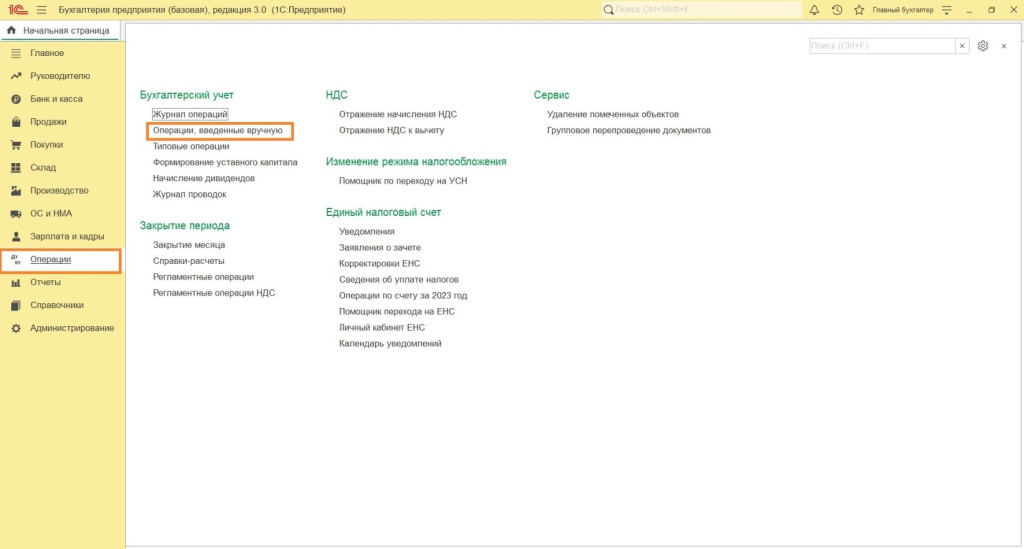Open Операции по счету за 2023 год
The height and width of the screenshot is (549, 1024).
coord(403,296)
